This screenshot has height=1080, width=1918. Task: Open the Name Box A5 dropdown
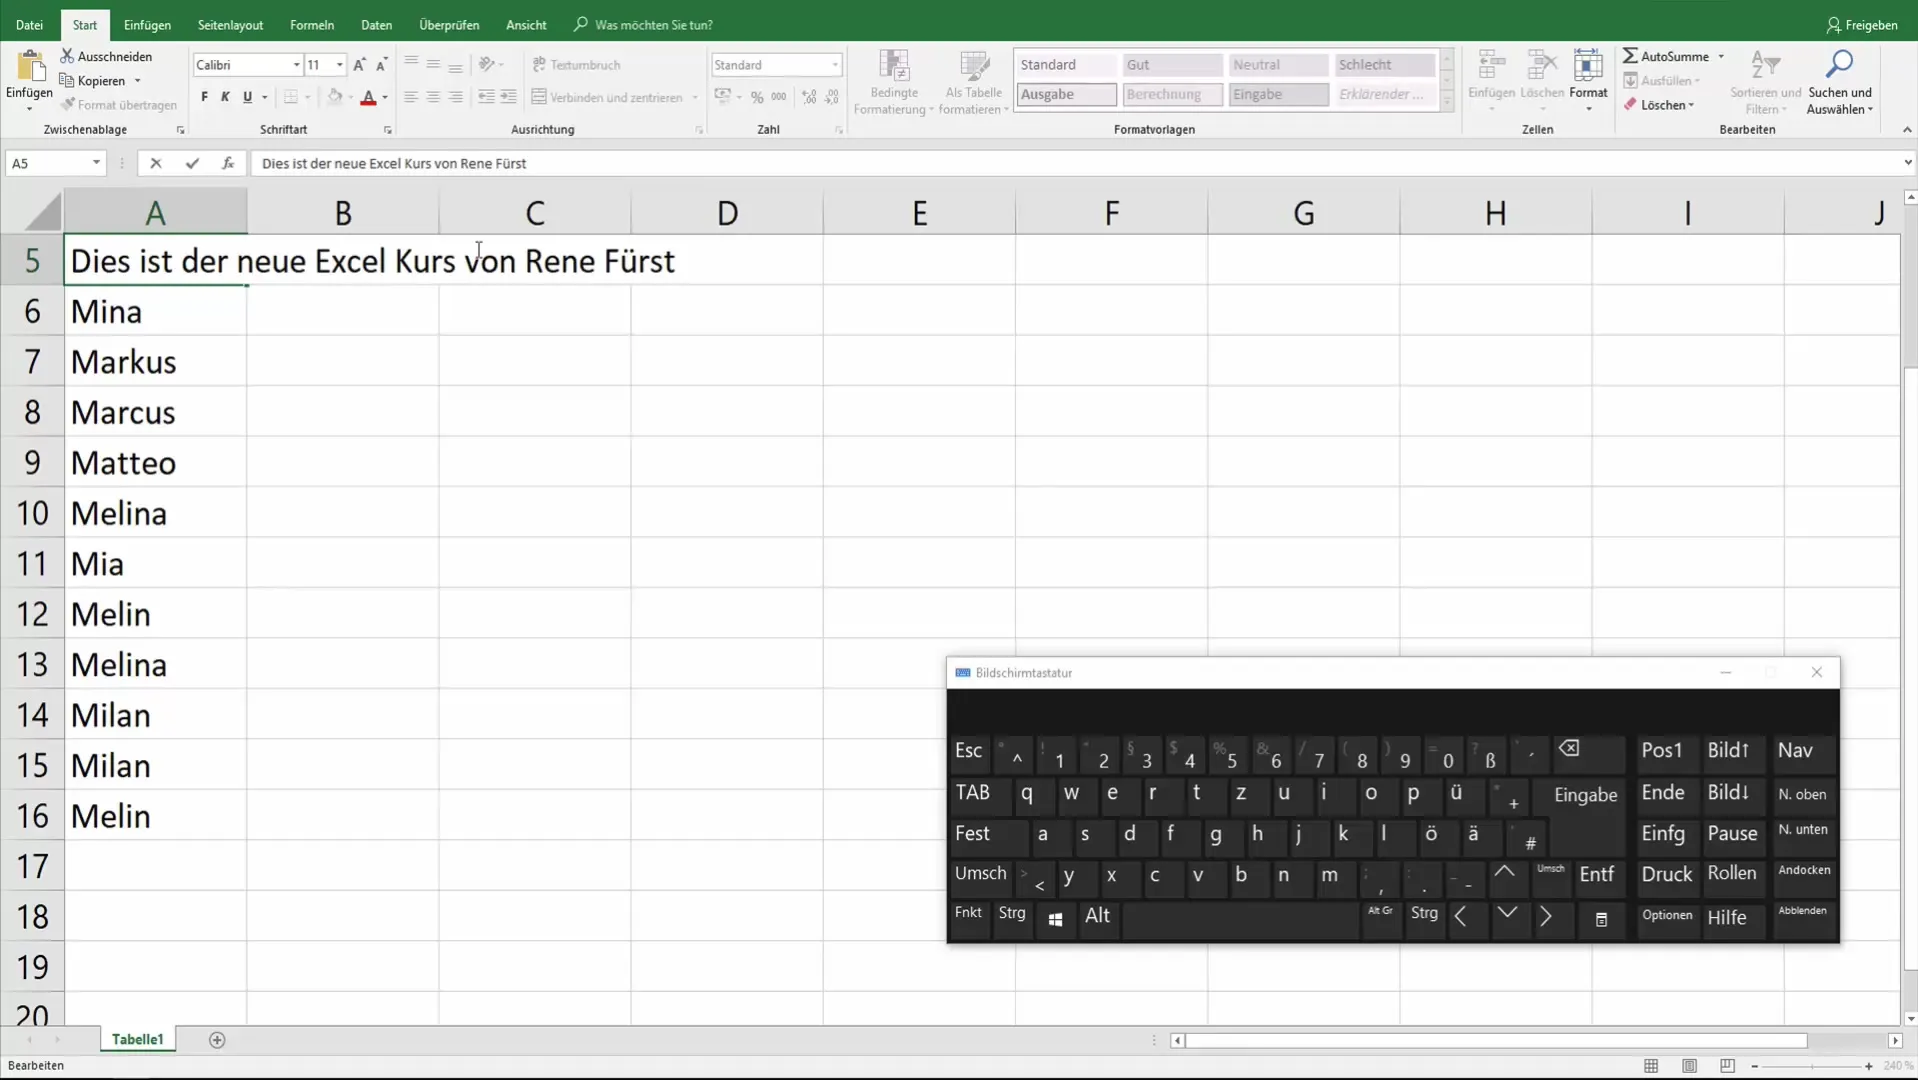(96, 163)
